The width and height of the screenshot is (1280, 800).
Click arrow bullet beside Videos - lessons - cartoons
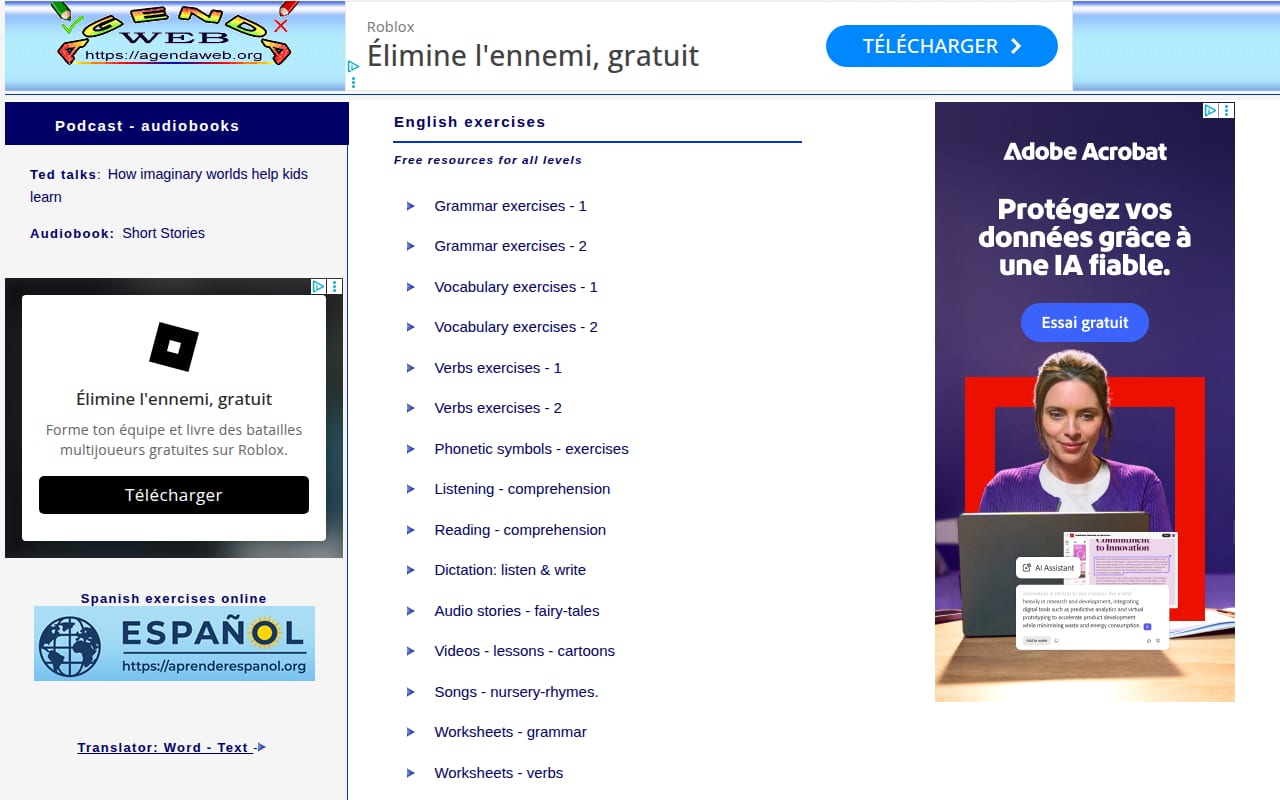(411, 651)
